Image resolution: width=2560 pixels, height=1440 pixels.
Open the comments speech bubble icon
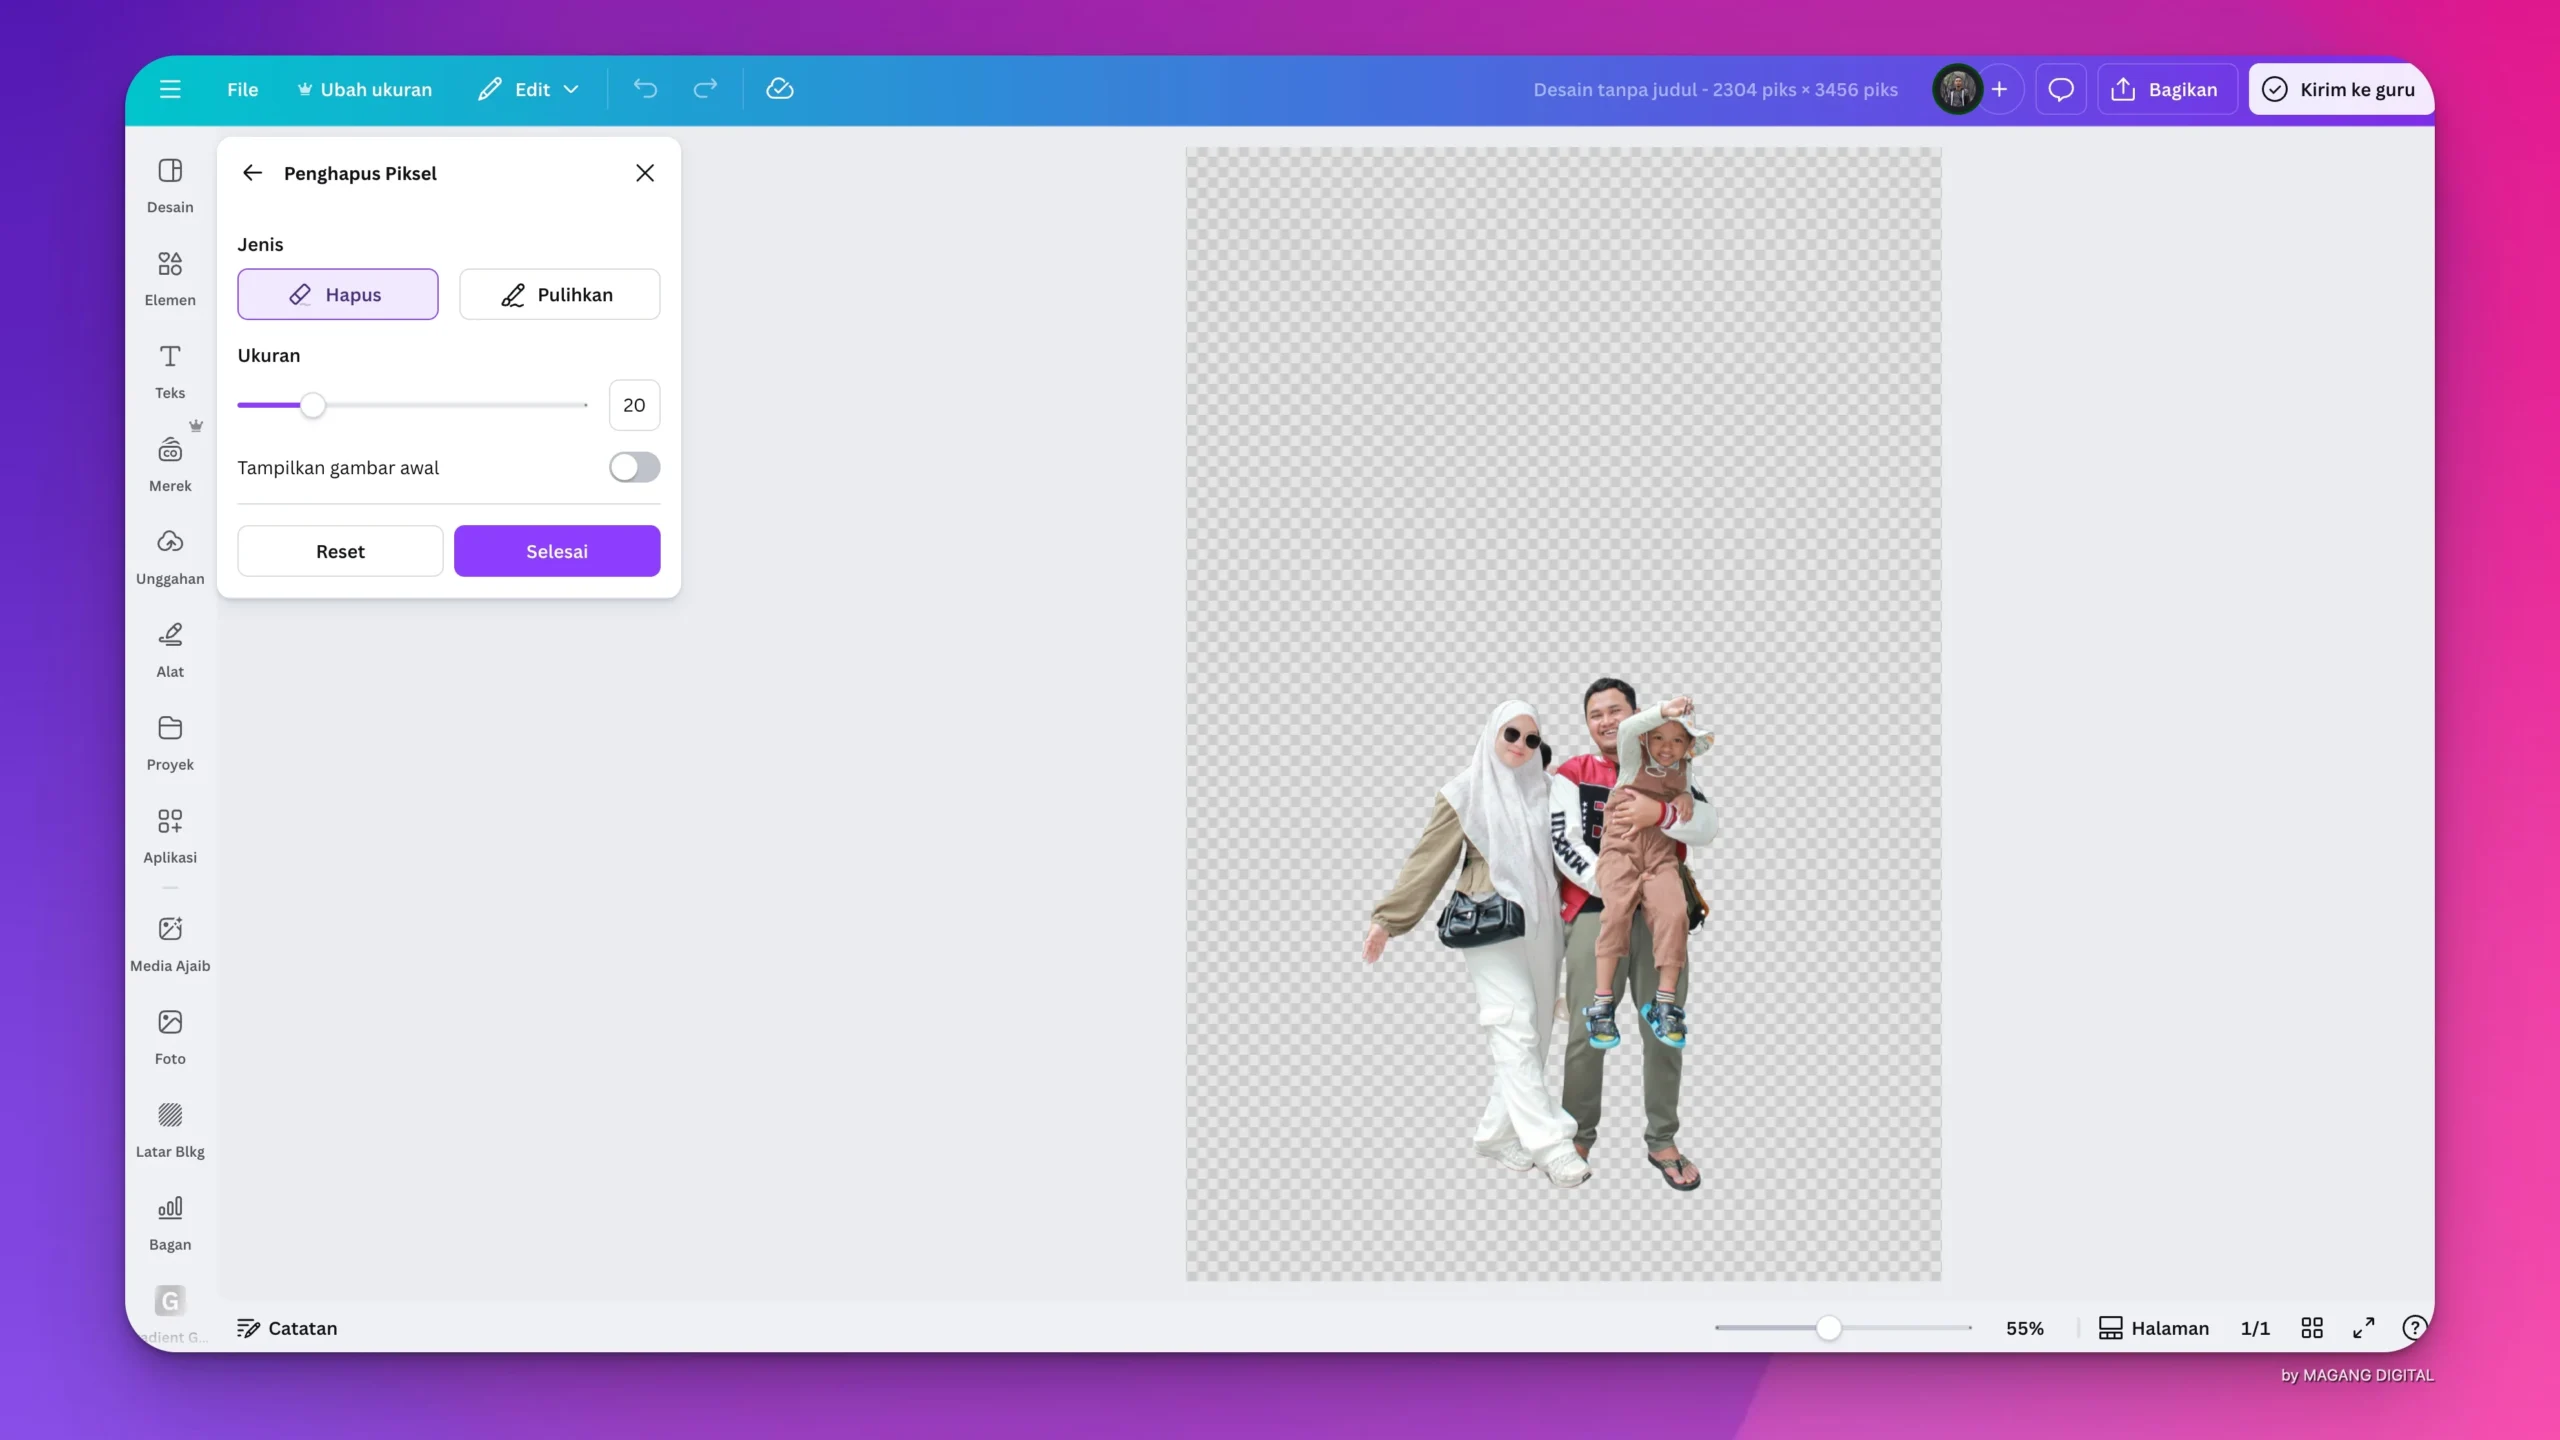[x=2060, y=89]
